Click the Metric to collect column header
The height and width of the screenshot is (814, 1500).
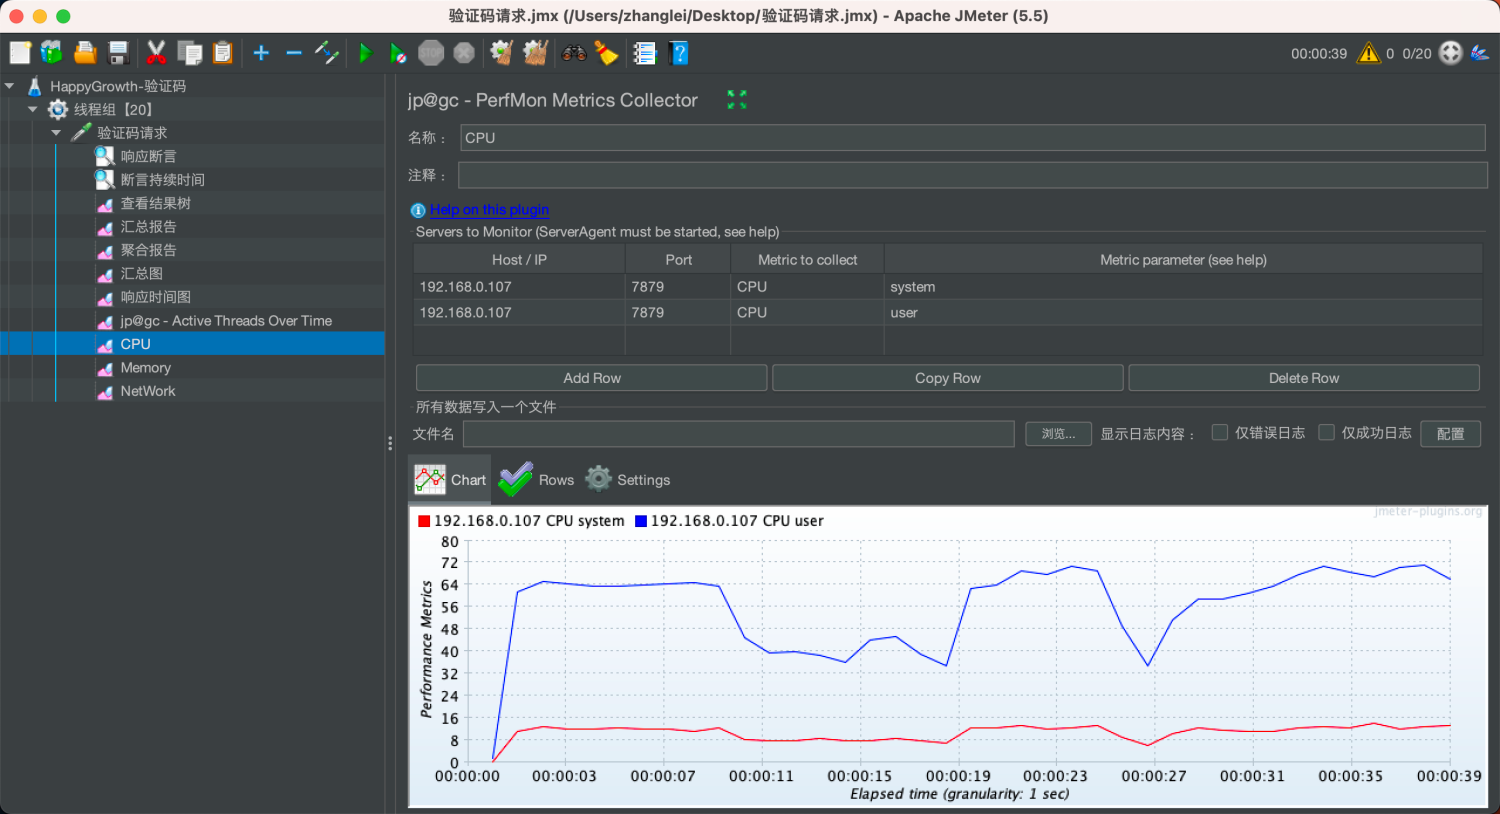tap(807, 260)
